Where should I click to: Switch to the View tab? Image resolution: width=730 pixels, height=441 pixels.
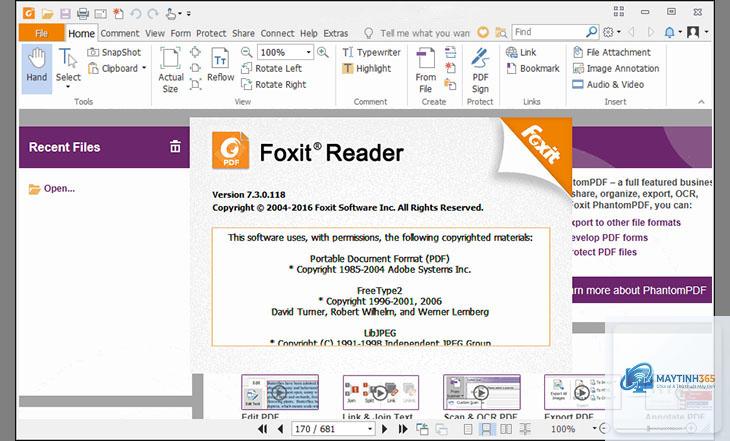(155, 33)
